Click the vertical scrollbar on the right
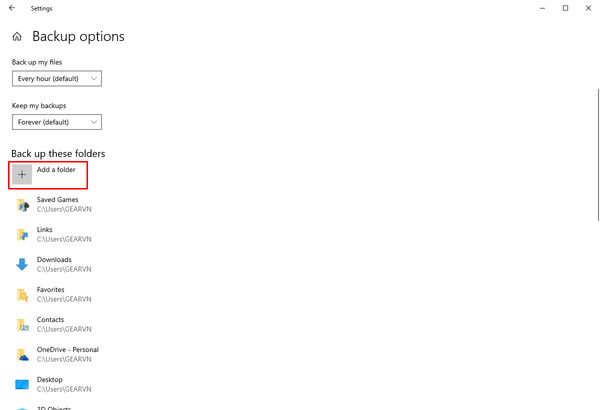Viewport: 600px width, 410px height. [x=598, y=155]
